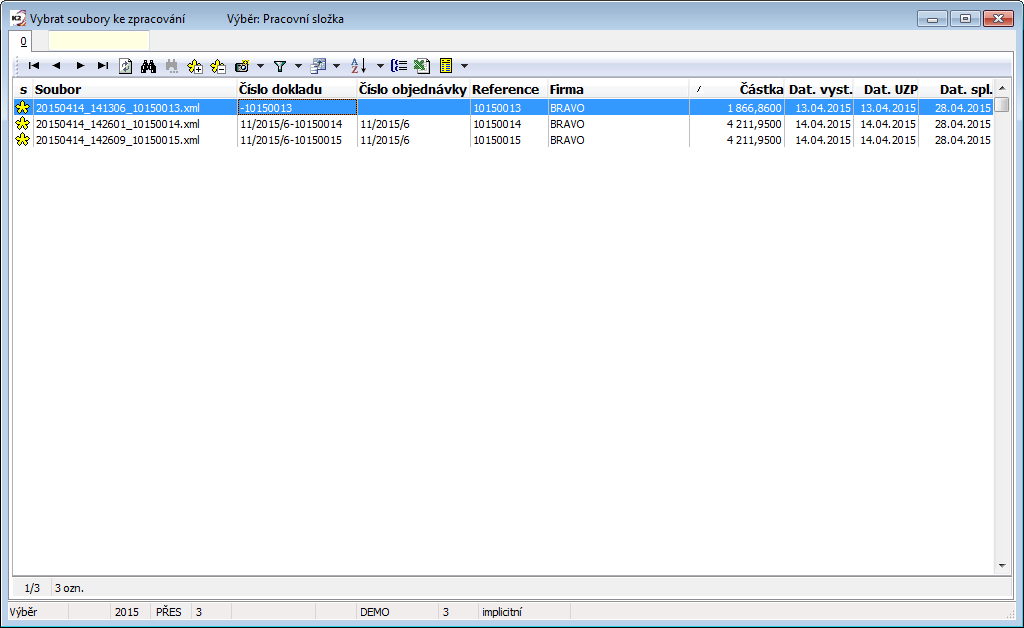Click DEMO in the status bar
Viewport: 1024px width, 628px height.
(375, 612)
